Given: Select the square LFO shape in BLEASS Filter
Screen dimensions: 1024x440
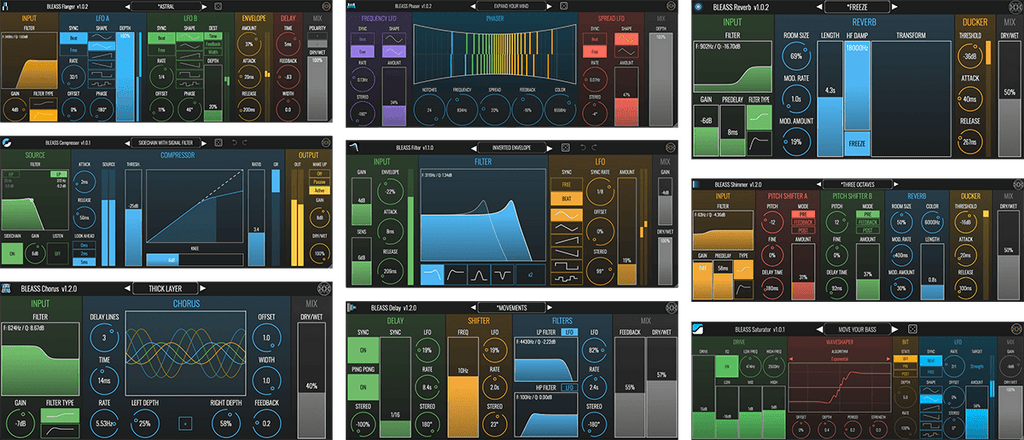Looking at the screenshot, I should 566,266.
